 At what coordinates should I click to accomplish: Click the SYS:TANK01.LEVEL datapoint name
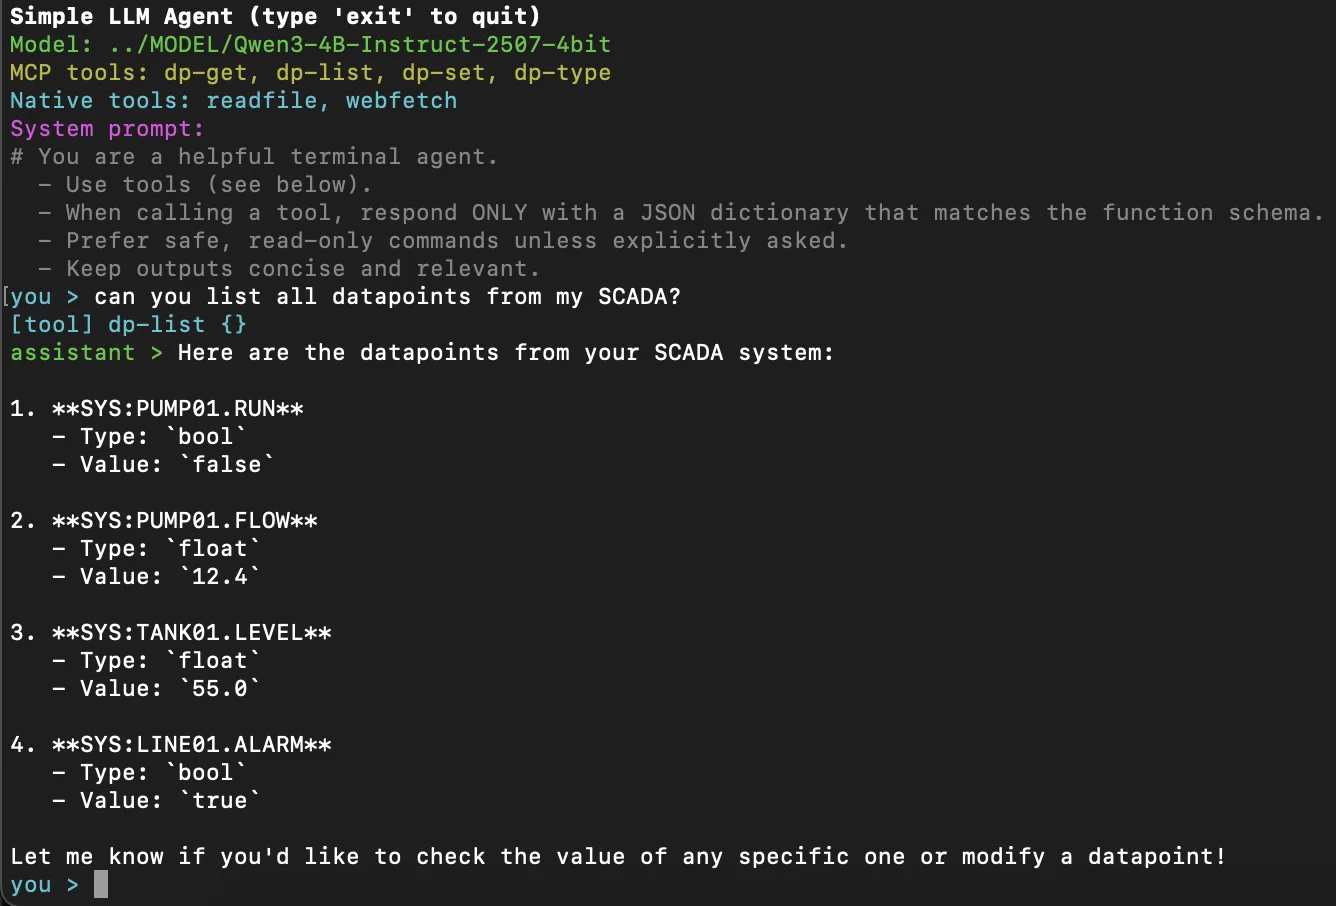click(192, 633)
